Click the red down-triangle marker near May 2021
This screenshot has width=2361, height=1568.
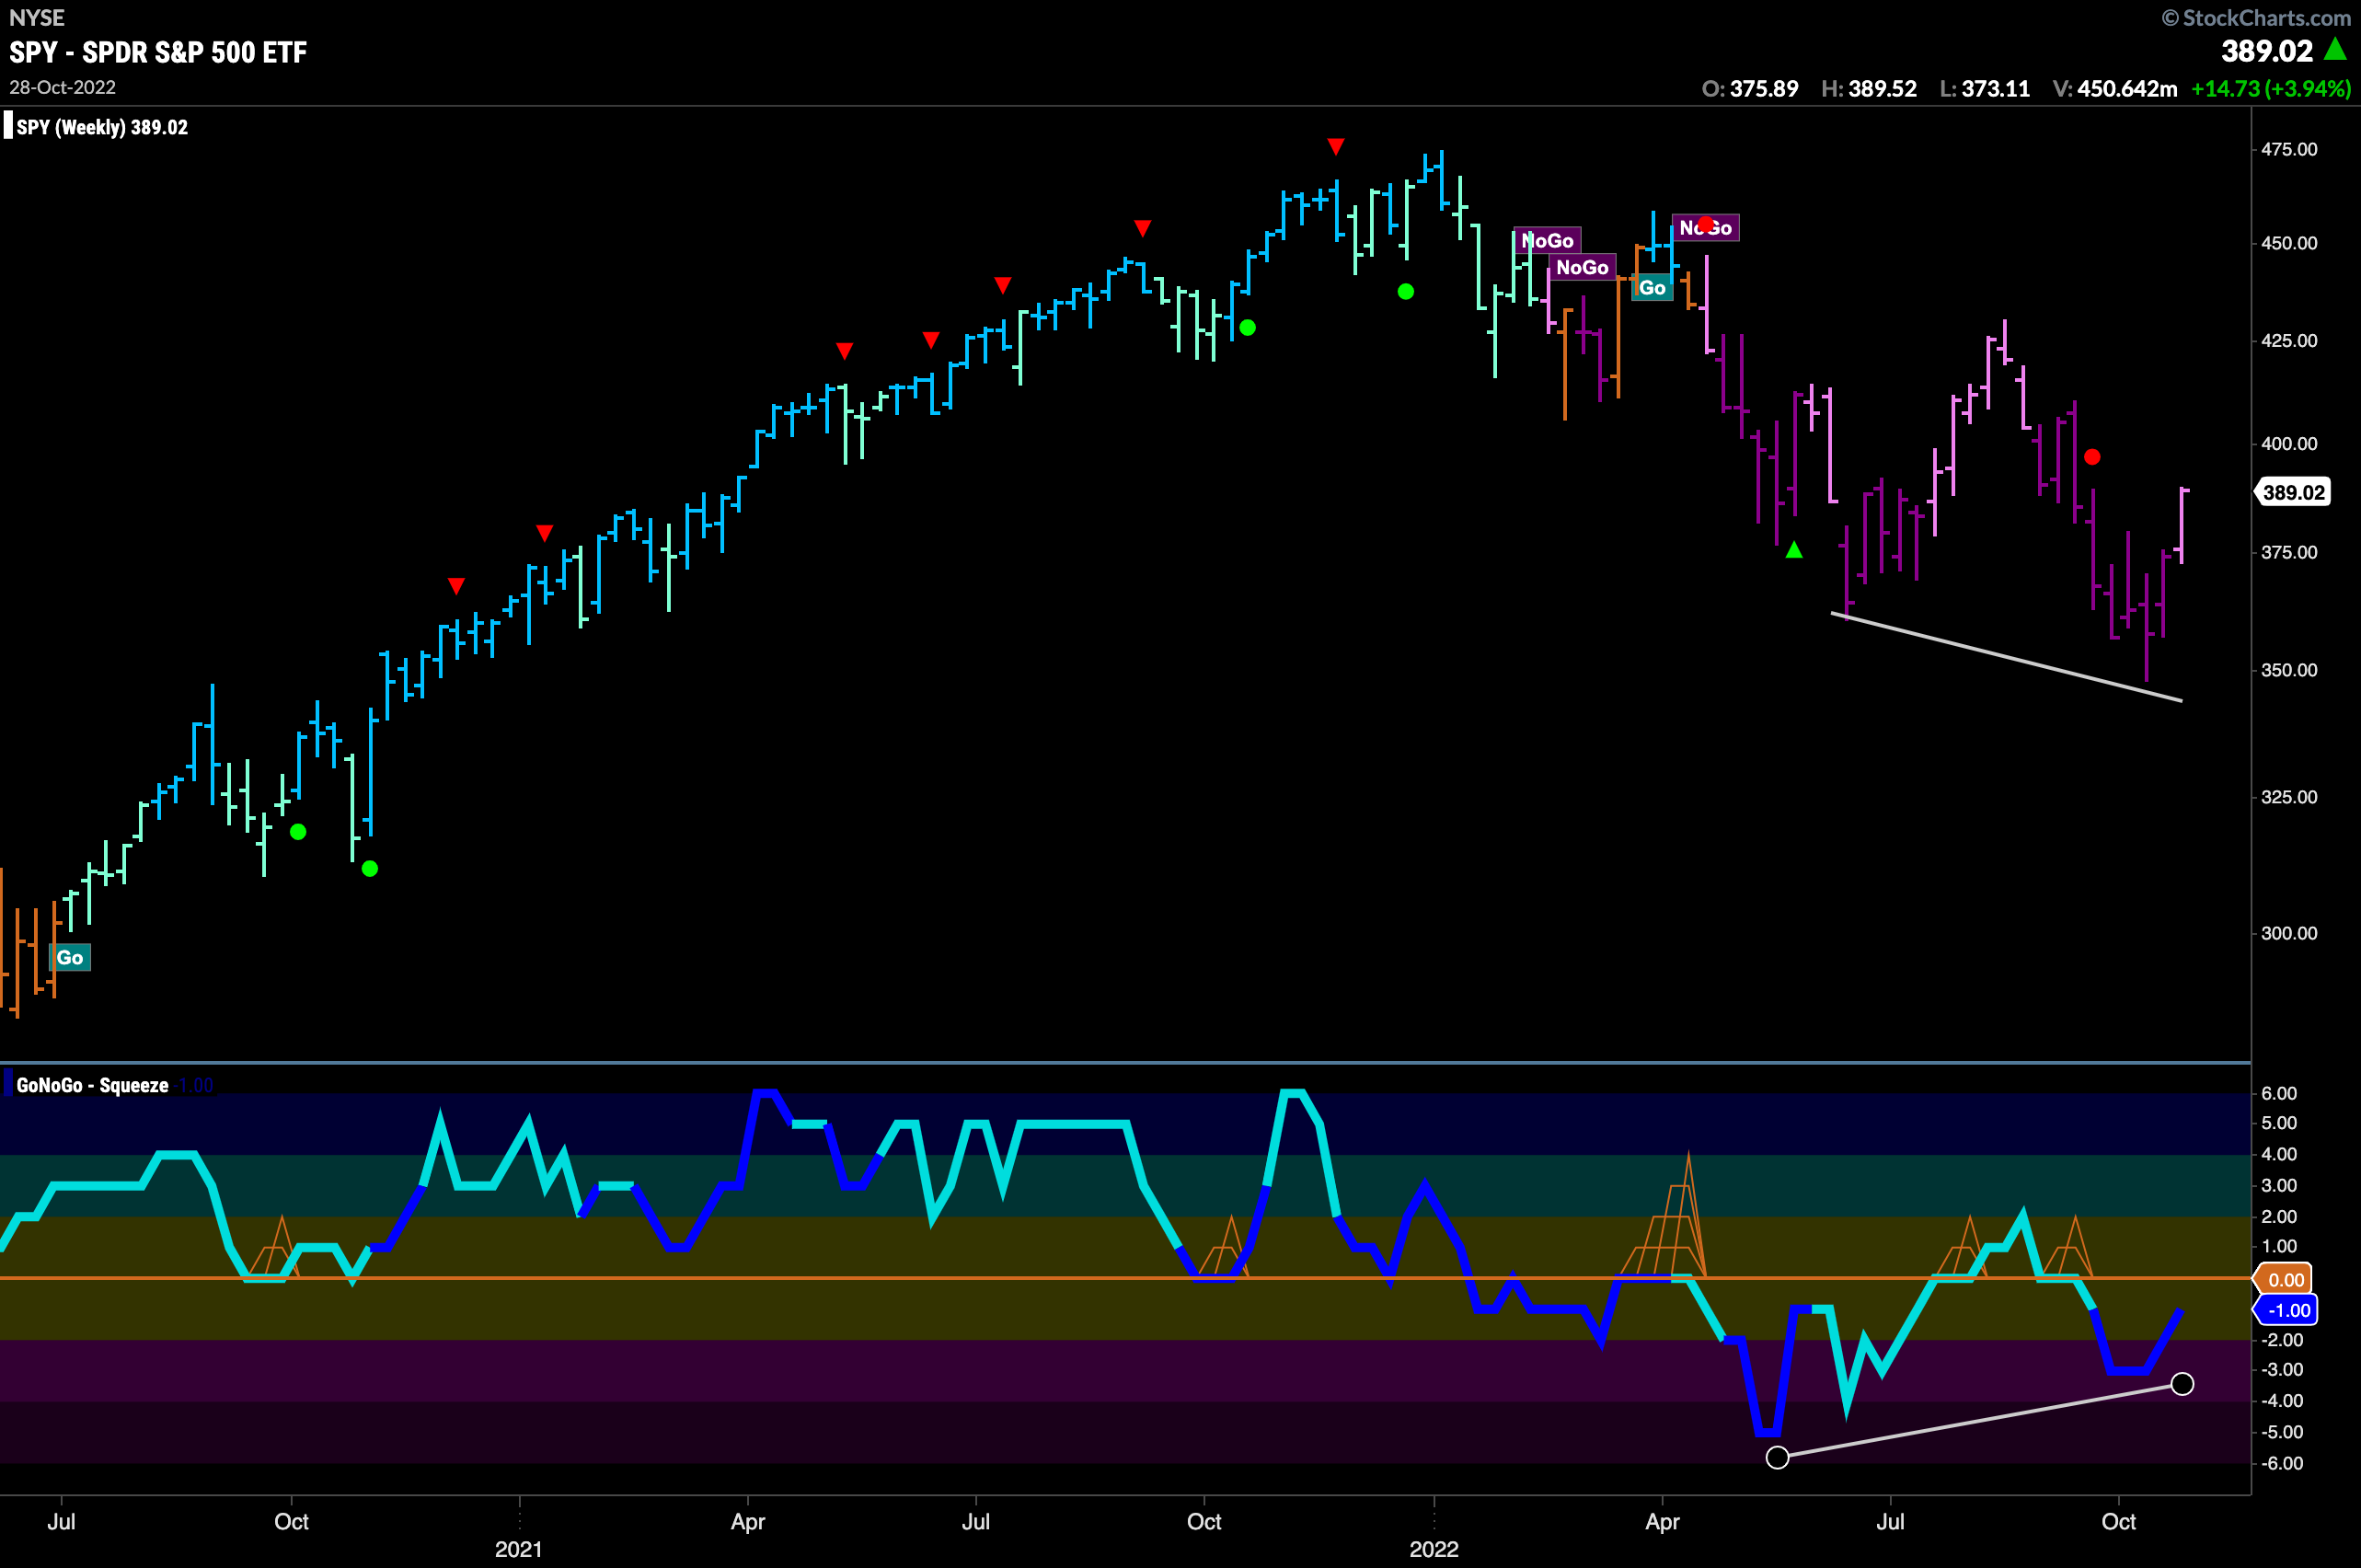click(x=844, y=351)
